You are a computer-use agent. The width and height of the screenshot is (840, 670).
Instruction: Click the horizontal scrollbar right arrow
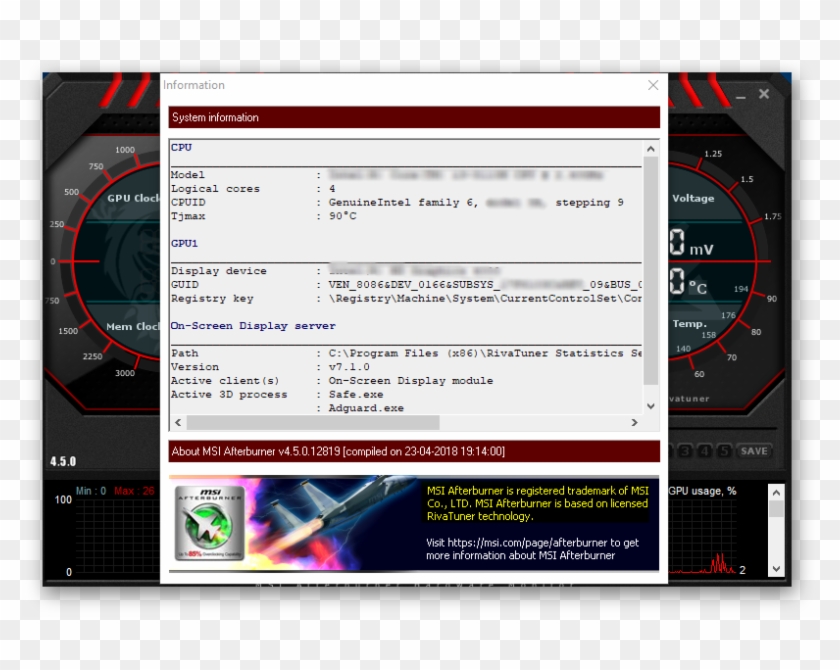(633, 424)
